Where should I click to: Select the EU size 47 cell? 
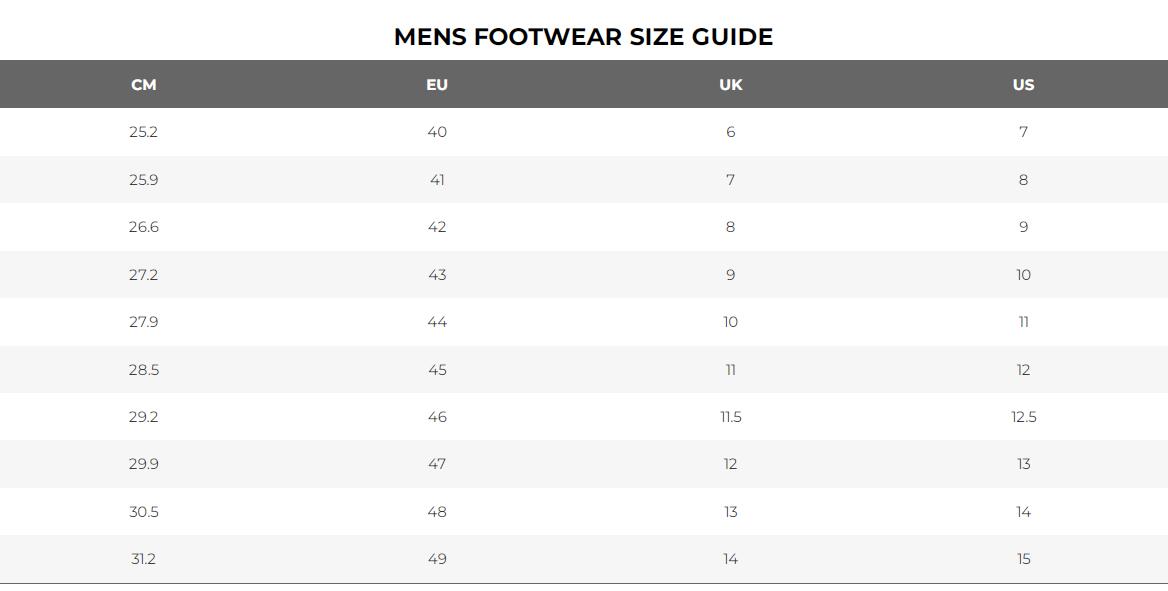click(437, 464)
